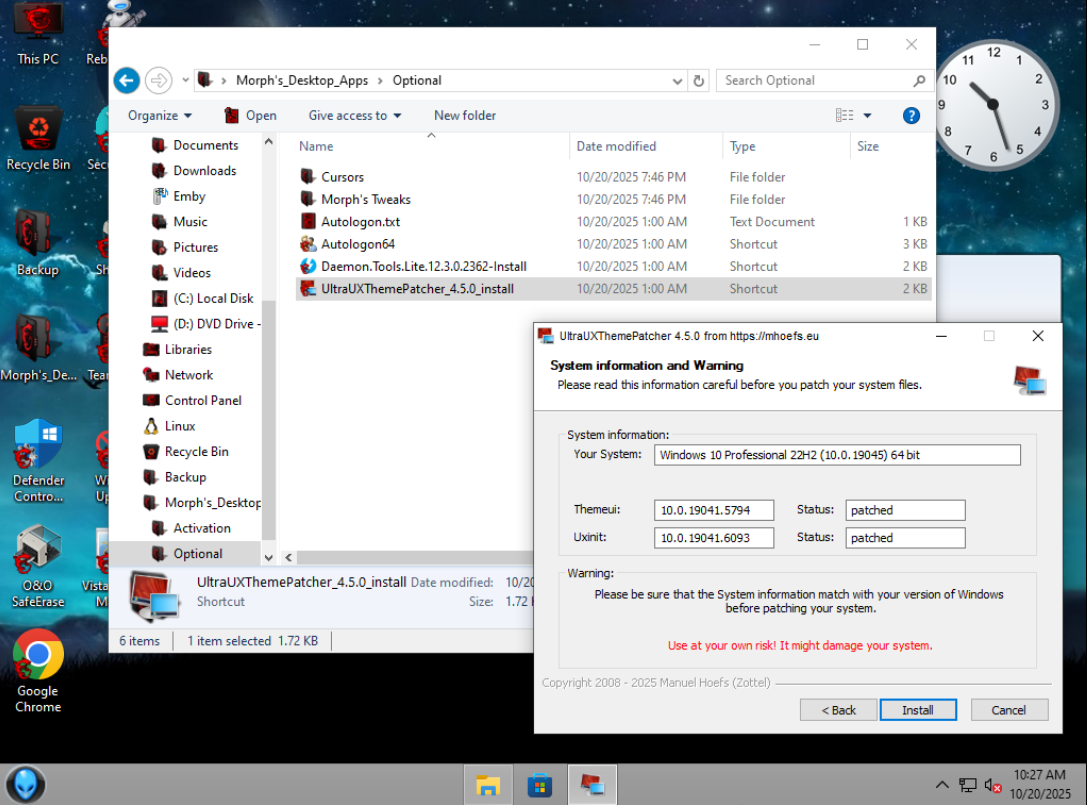Image resolution: width=1087 pixels, height=805 pixels.
Task: Click Morph's_Desktop_Apps breadcrumb
Action: click(x=302, y=80)
